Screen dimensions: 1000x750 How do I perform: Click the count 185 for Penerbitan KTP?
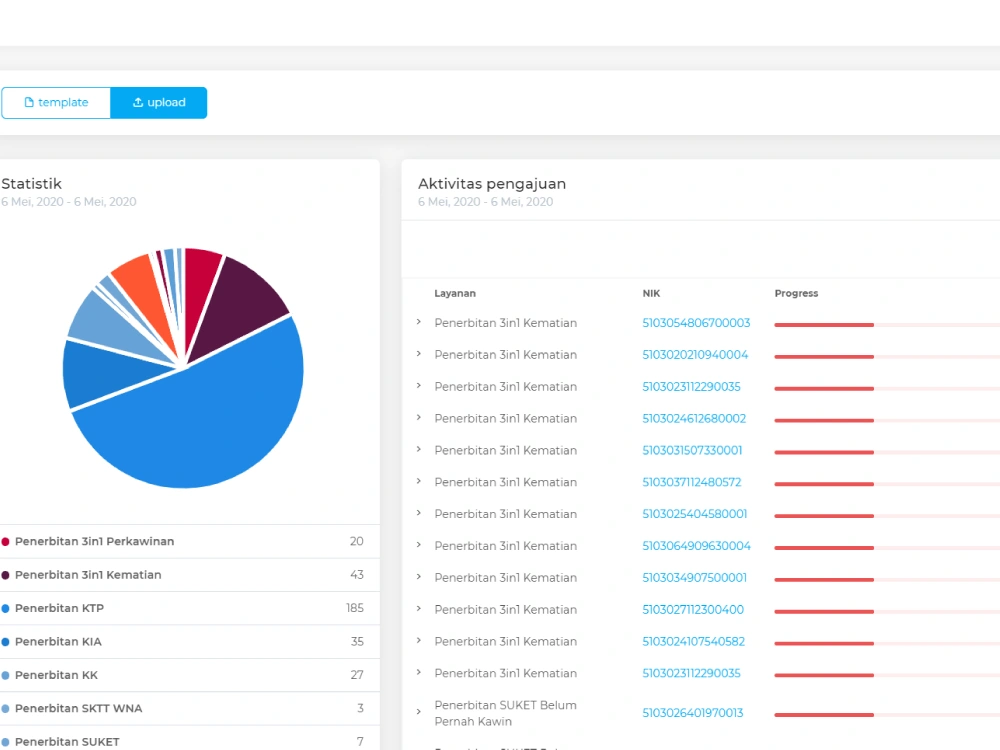pos(355,608)
